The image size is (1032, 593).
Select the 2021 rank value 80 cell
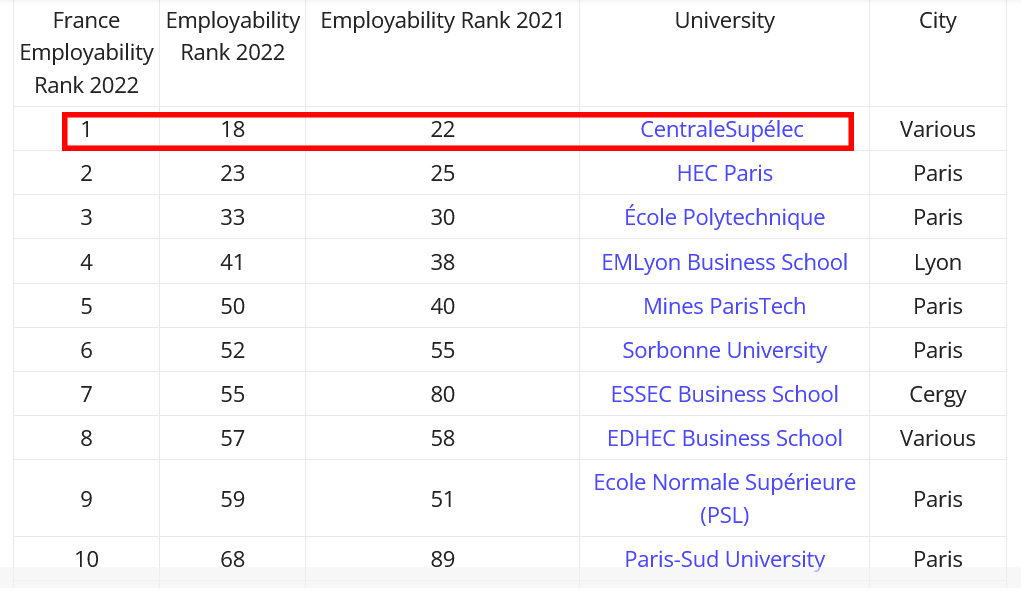pos(442,394)
